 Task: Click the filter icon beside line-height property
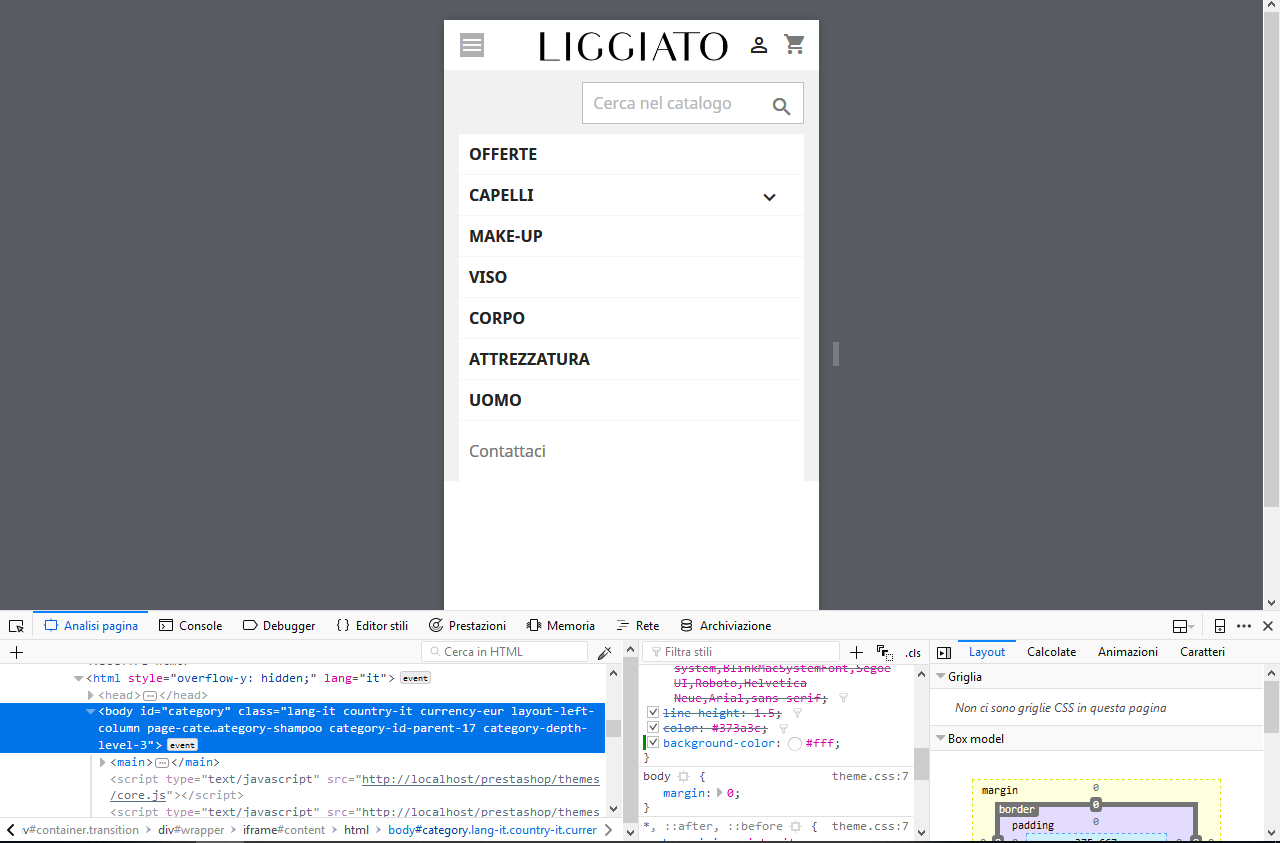[x=797, y=713]
